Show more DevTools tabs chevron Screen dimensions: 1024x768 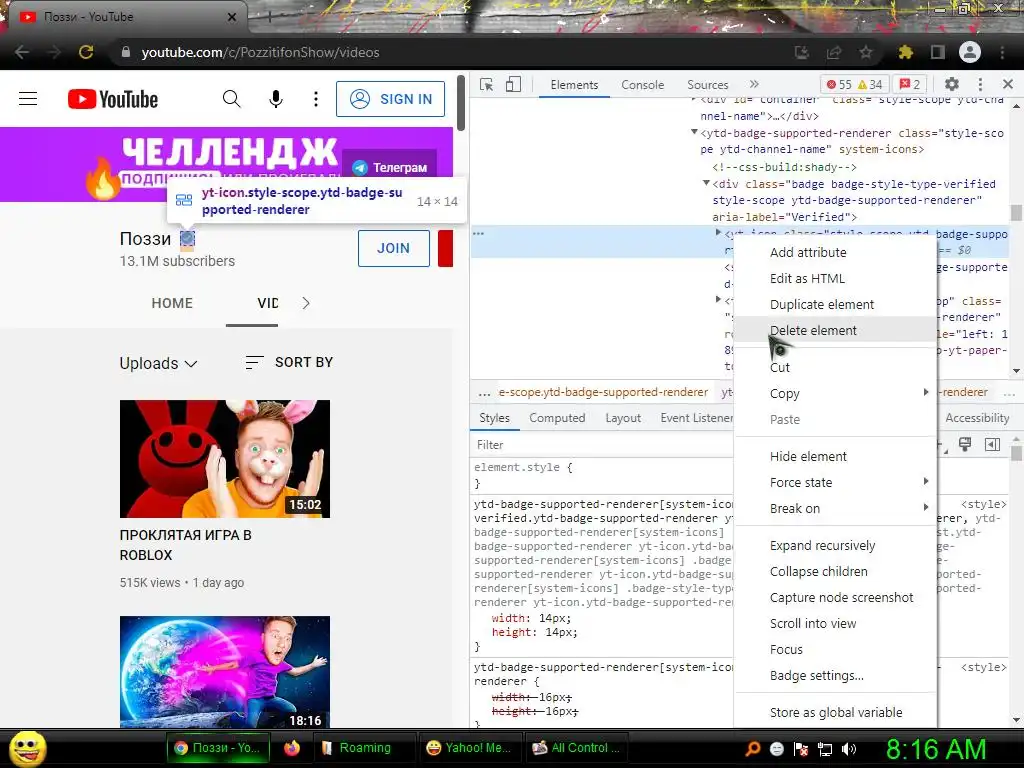click(754, 84)
